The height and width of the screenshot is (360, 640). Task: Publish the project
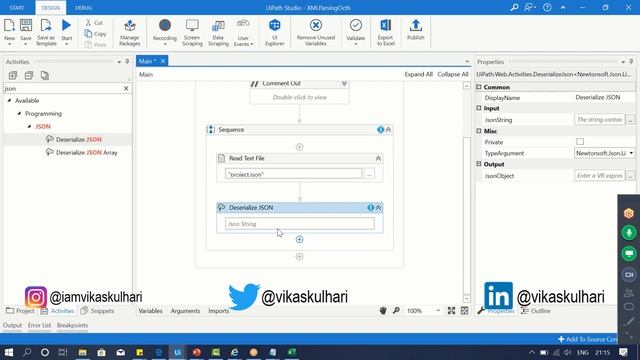416,30
